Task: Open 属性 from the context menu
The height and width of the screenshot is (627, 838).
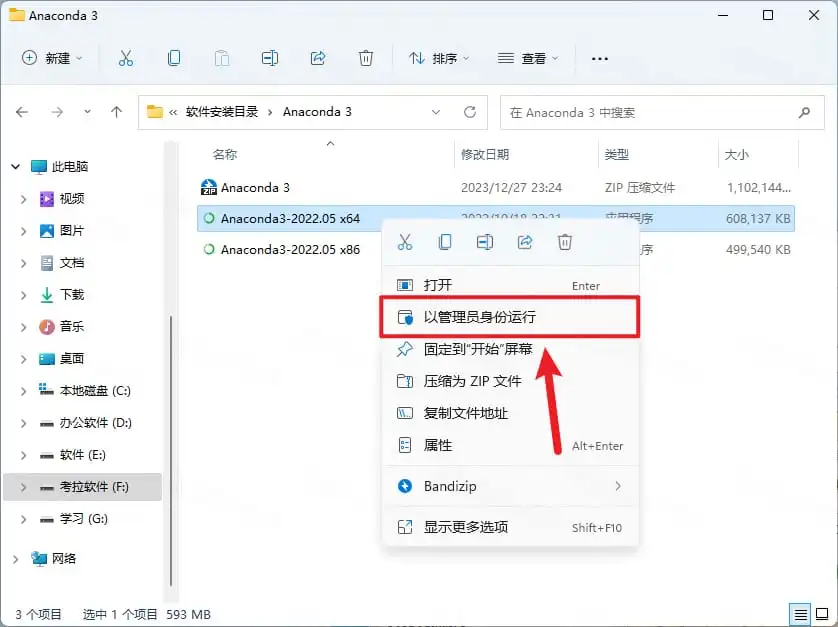Action: point(511,445)
